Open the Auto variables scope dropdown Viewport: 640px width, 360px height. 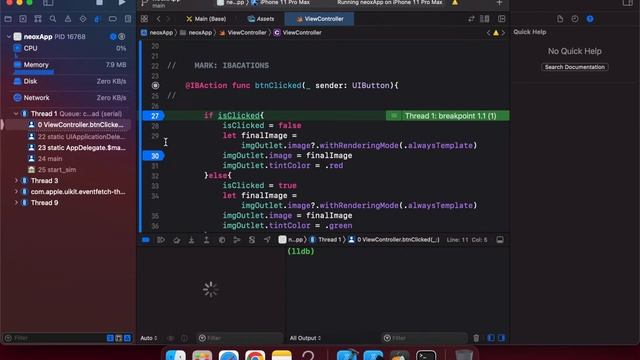[149, 338]
